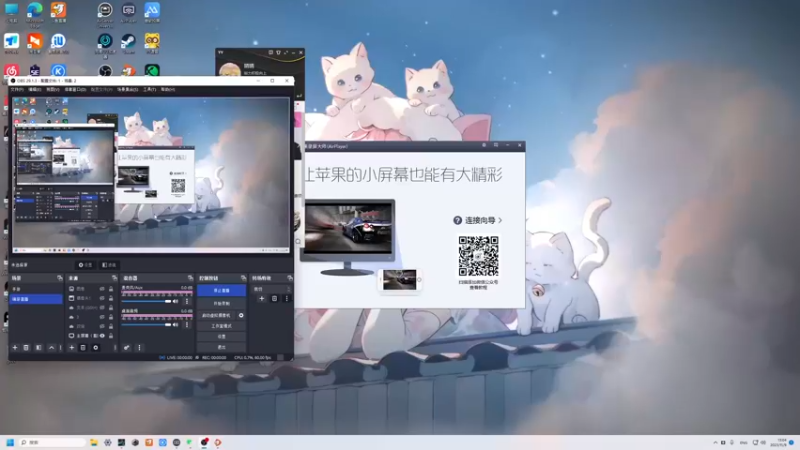The image size is (800, 450).
Task: Open the OBS Studio desktop shortcut icon
Action: 105,71
